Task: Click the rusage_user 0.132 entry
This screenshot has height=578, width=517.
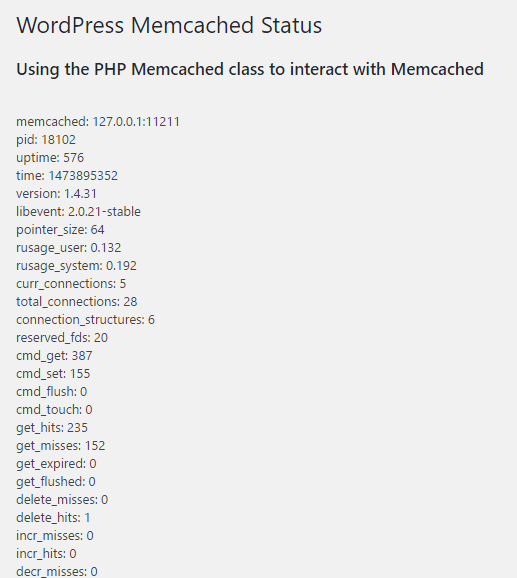Action: pyautogui.click(x=69, y=248)
